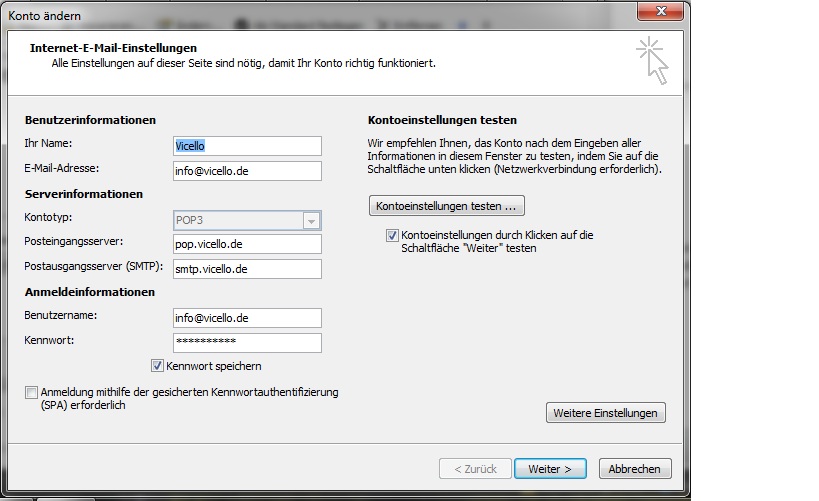Click the Serverinformationen heading
The width and height of the screenshot is (819, 501).
[x=84, y=194]
